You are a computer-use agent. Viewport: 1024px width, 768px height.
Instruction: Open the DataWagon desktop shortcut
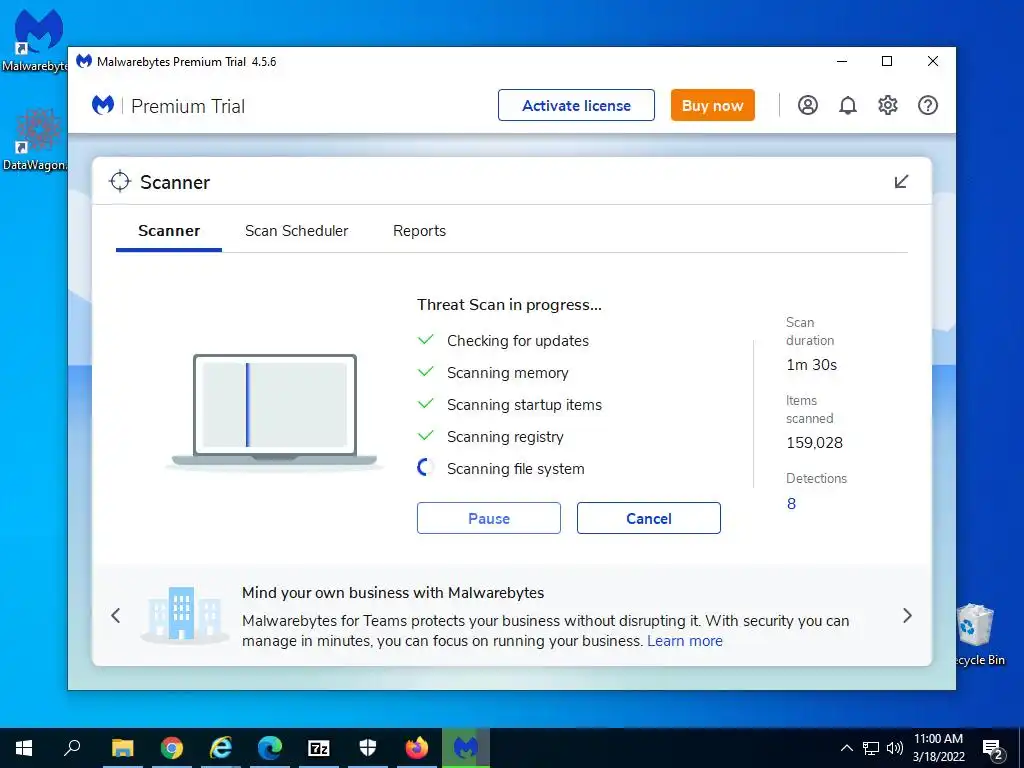[x=36, y=139]
